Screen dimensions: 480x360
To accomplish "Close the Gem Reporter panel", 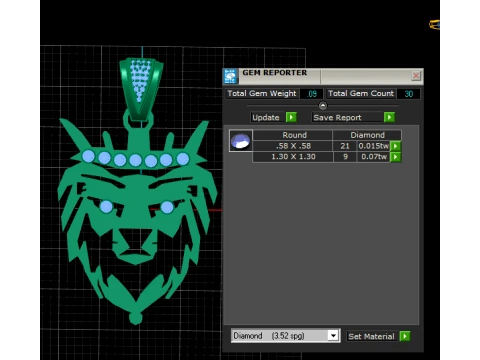I will click(x=416, y=76).
